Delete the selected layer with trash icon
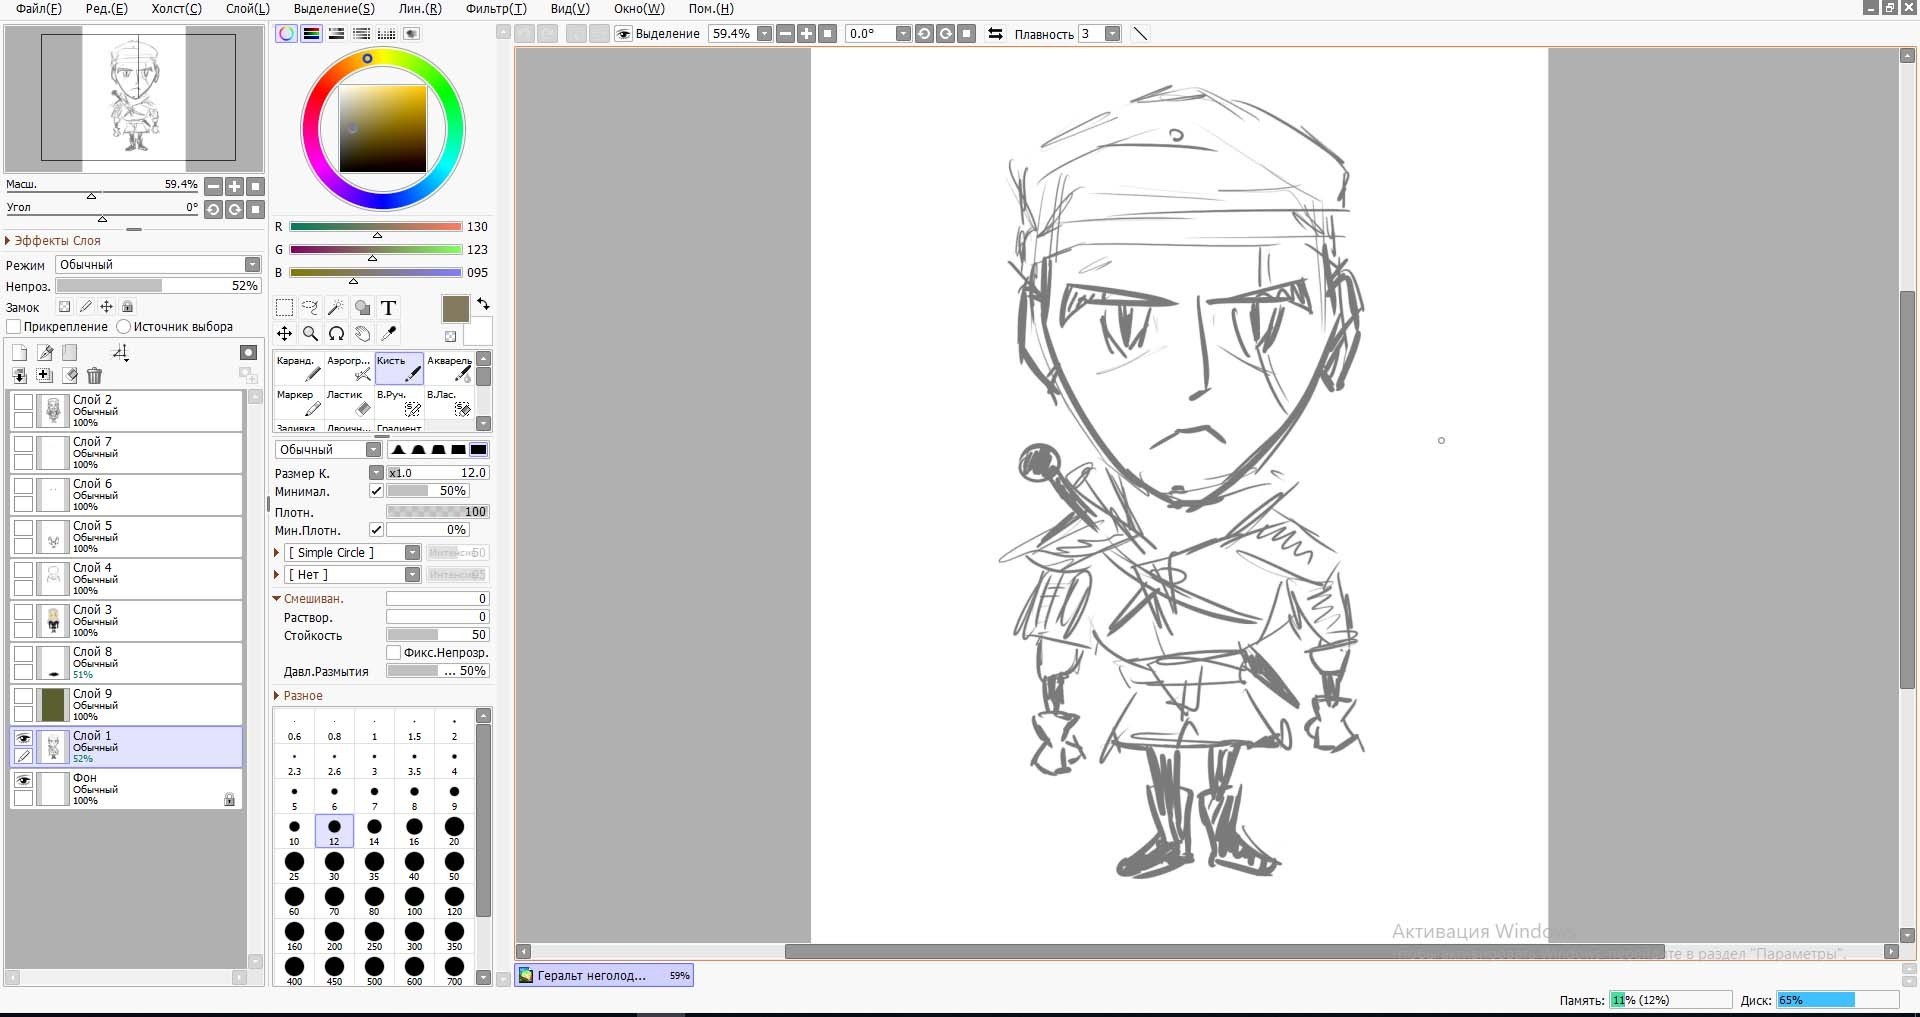 95,376
